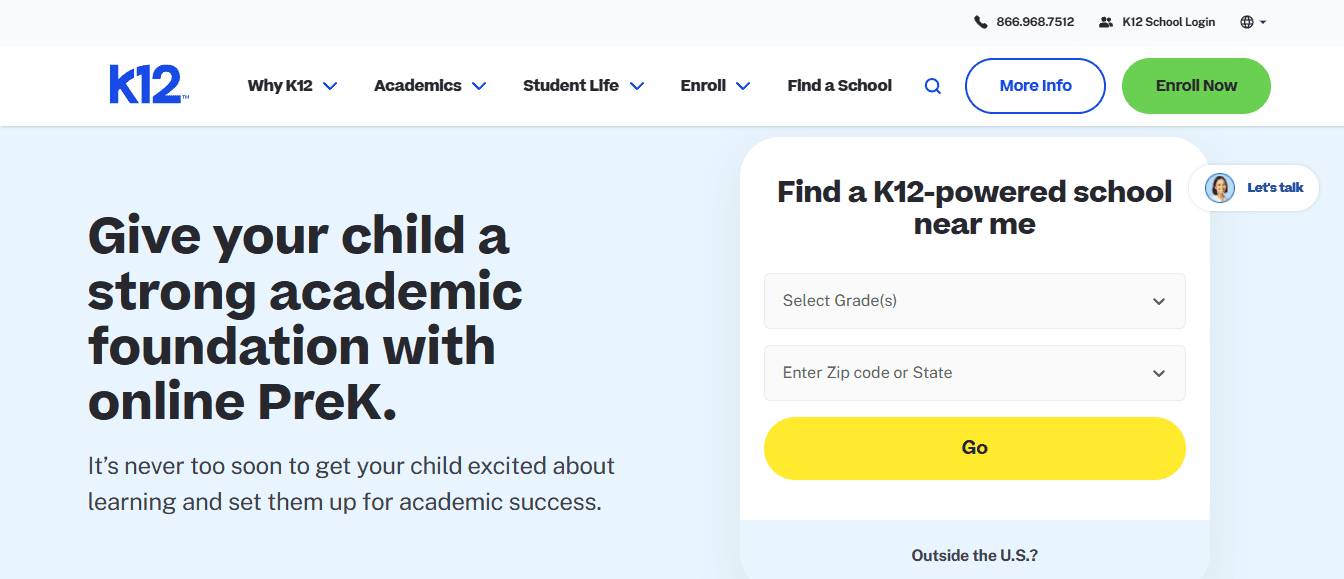Open the More Info button
The image size is (1344, 579).
pyautogui.click(x=1035, y=85)
